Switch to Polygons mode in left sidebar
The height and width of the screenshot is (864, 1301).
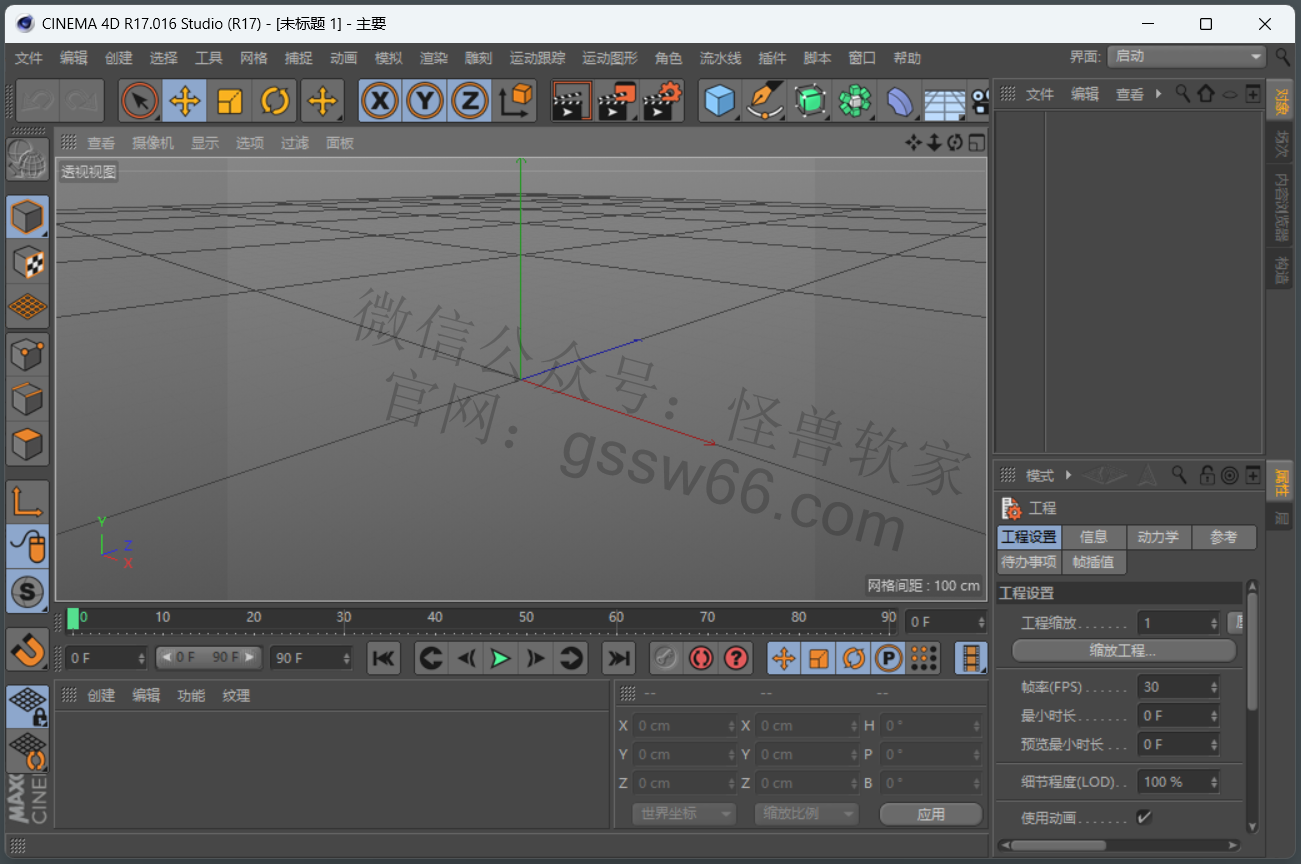coord(27,443)
